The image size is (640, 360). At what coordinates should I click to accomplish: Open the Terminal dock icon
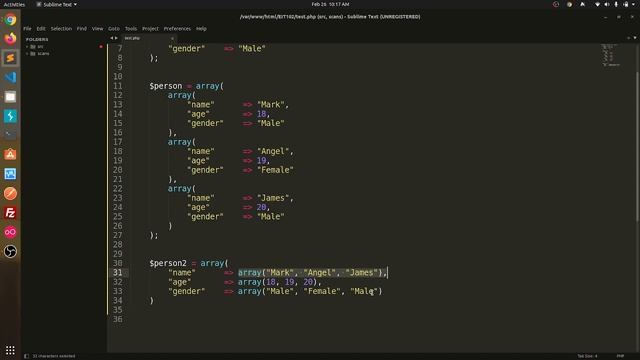click(x=10, y=135)
